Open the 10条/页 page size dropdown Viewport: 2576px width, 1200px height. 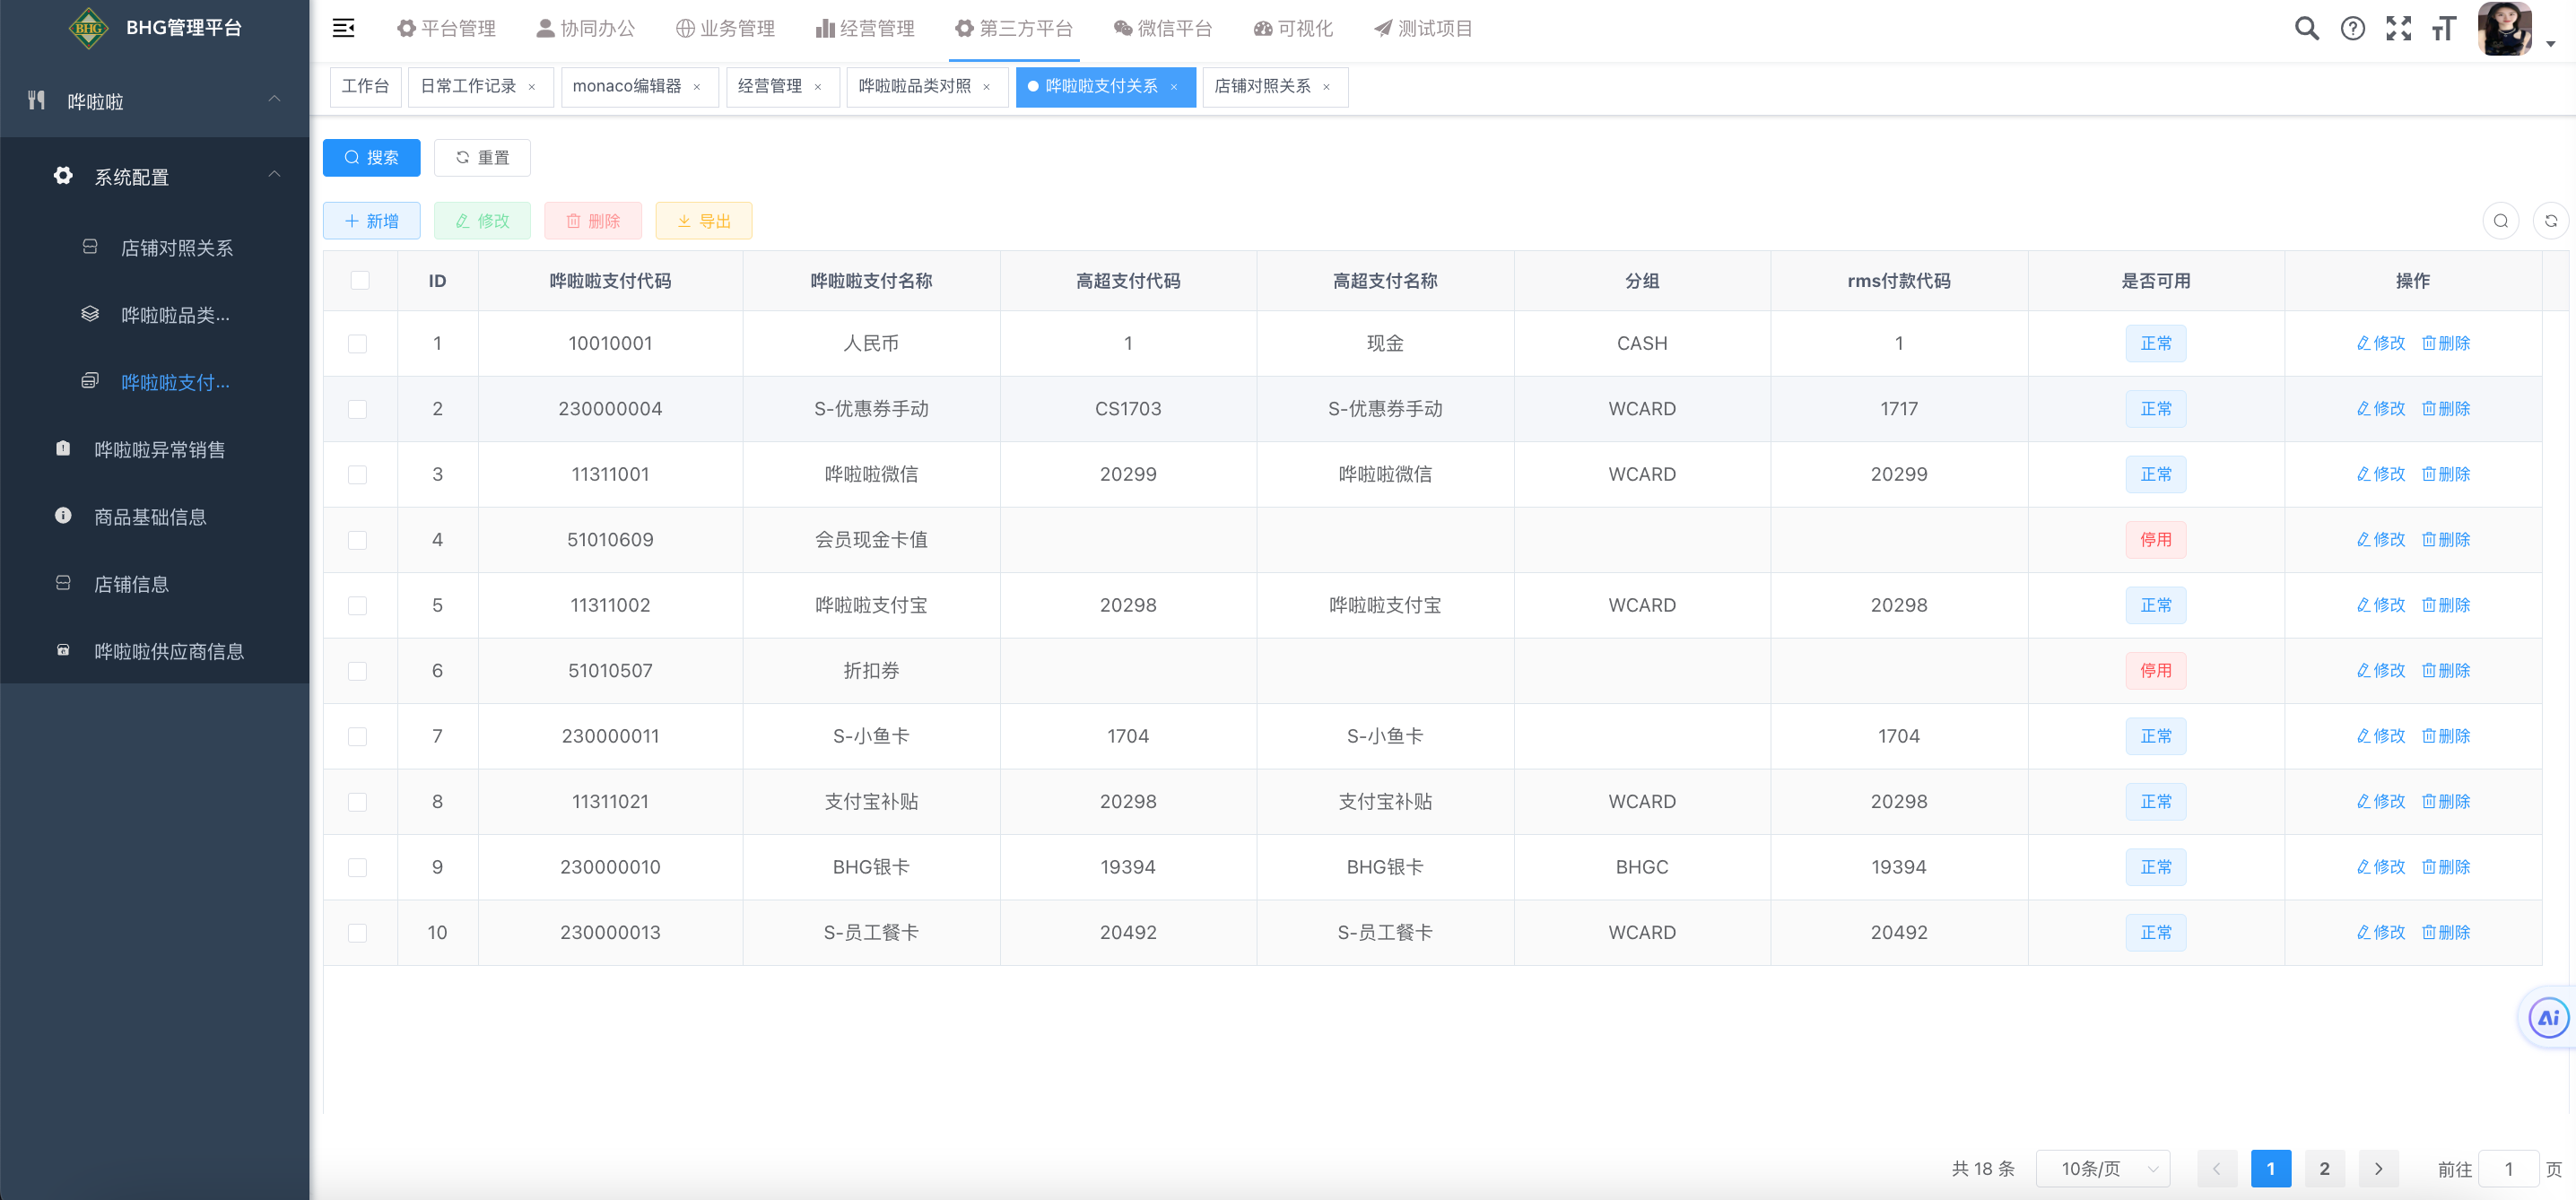[x=2102, y=1168]
